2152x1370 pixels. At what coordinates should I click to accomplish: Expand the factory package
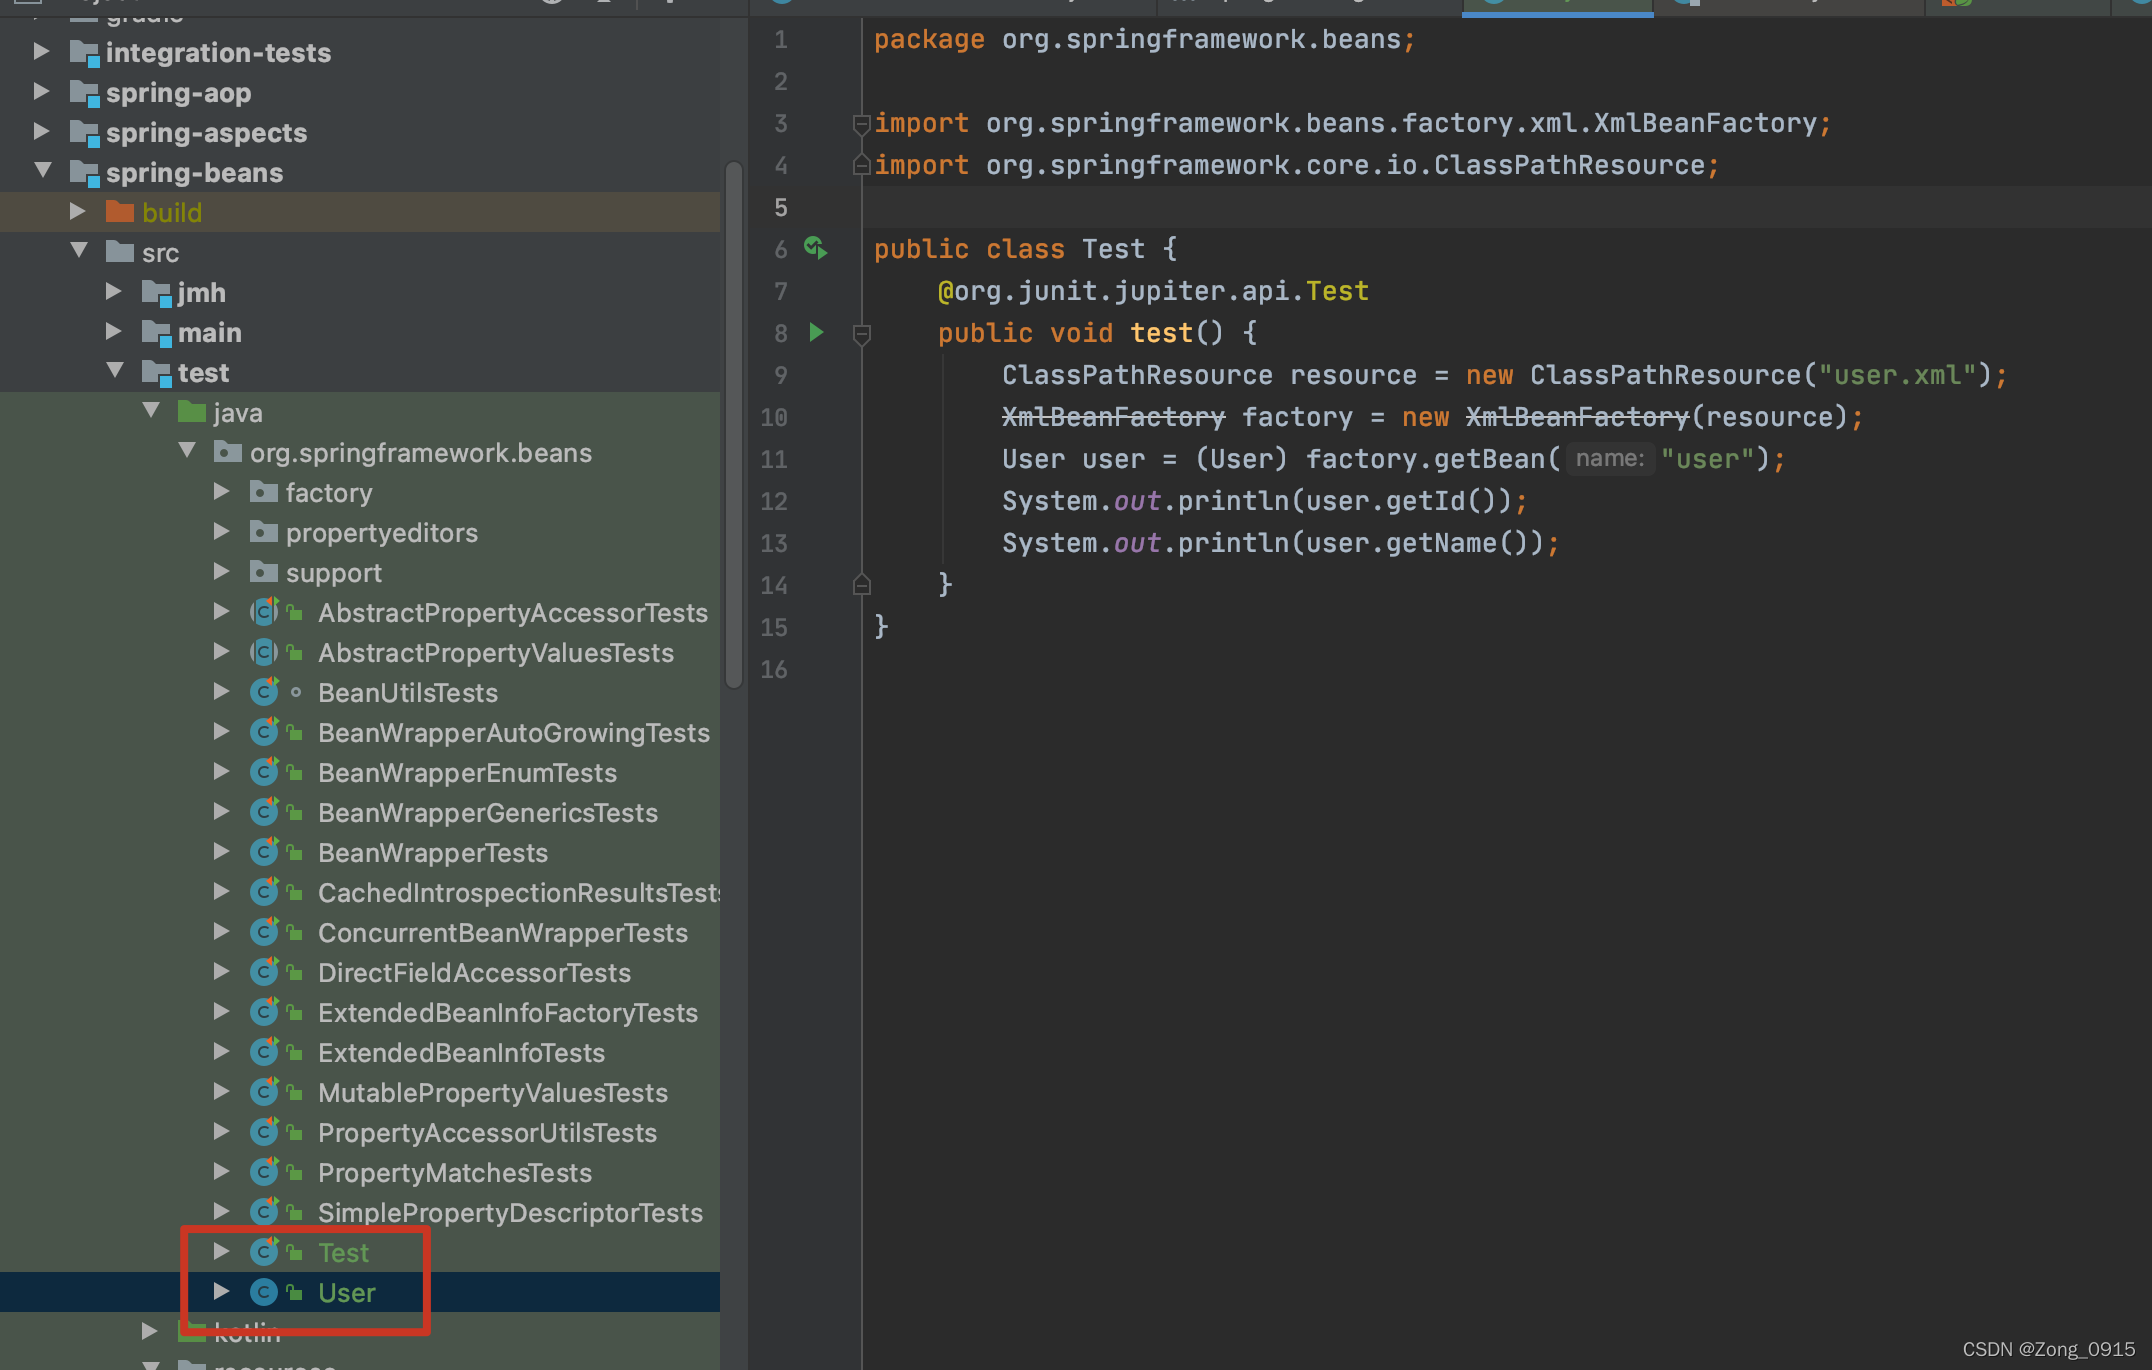(221, 491)
